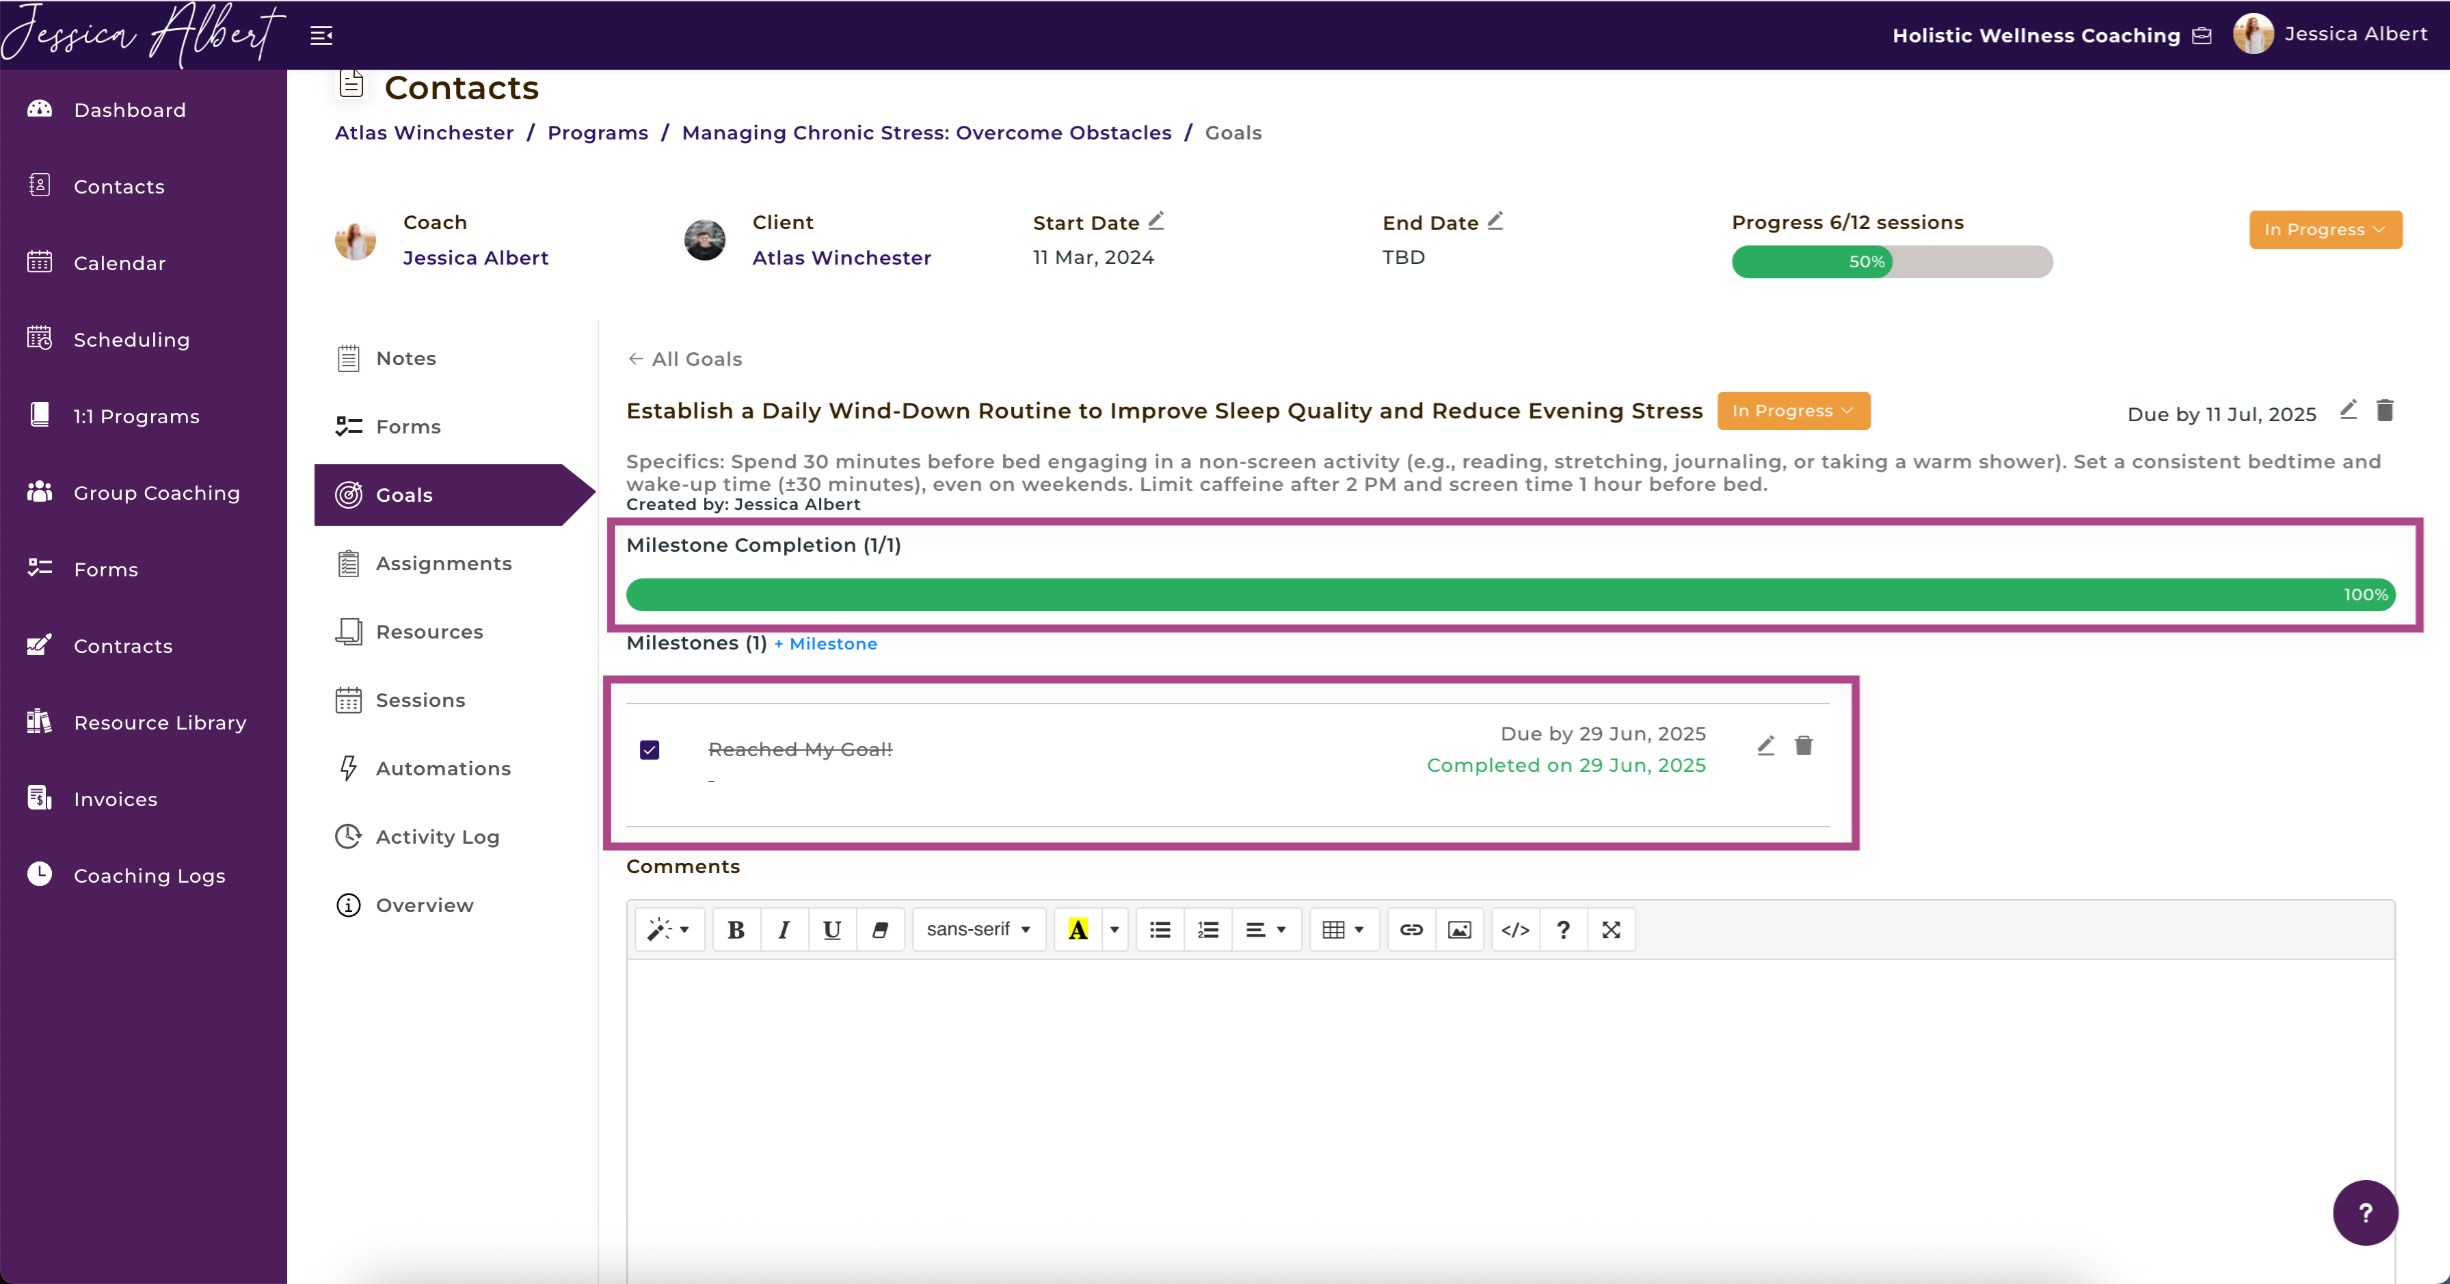Open the editor help dialog
Screen dimensions: 2450x1284
pos(1563,930)
